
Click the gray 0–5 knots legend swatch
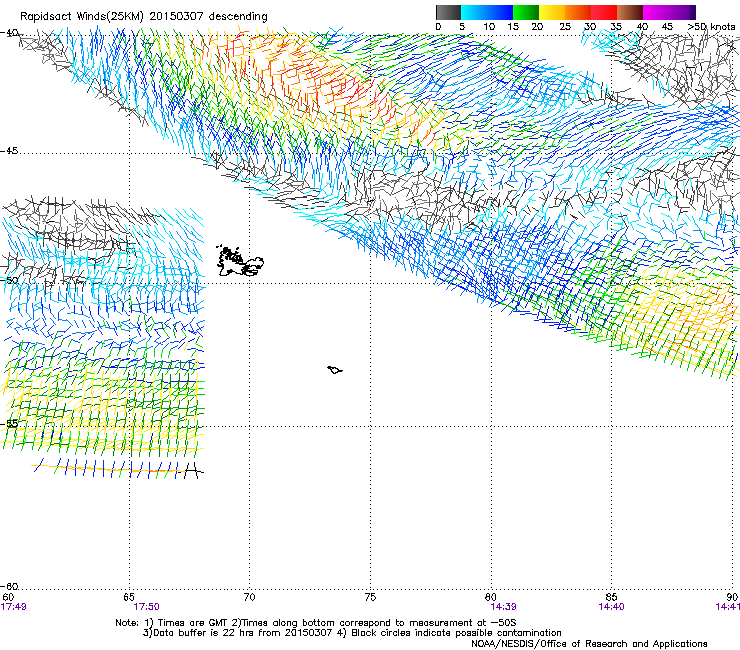pyautogui.click(x=448, y=12)
